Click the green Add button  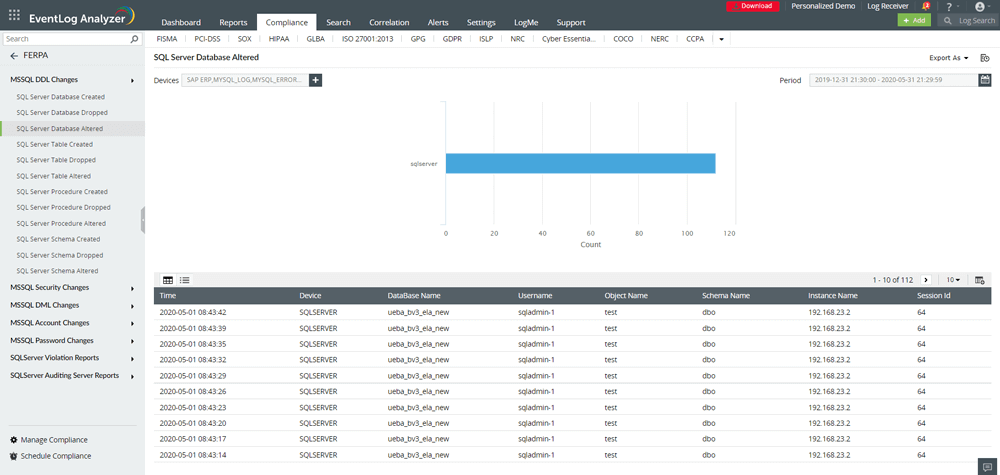(914, 20)
